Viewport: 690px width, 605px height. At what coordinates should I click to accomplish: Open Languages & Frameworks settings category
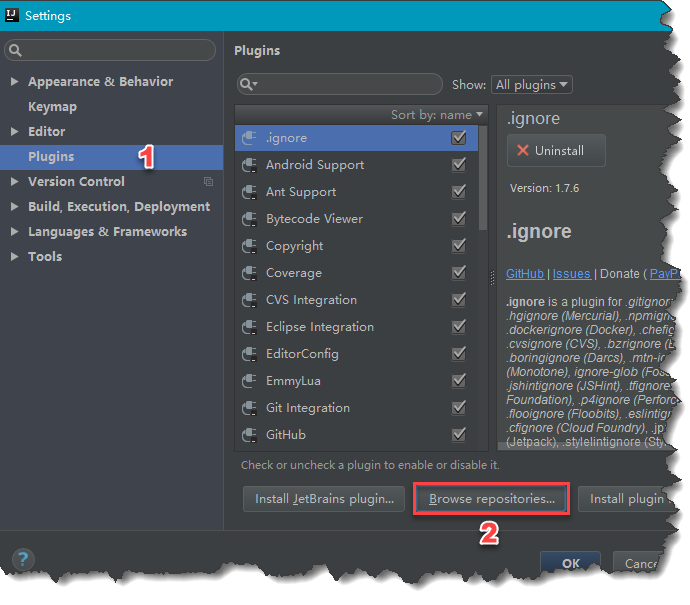click(x=107, y=231)
